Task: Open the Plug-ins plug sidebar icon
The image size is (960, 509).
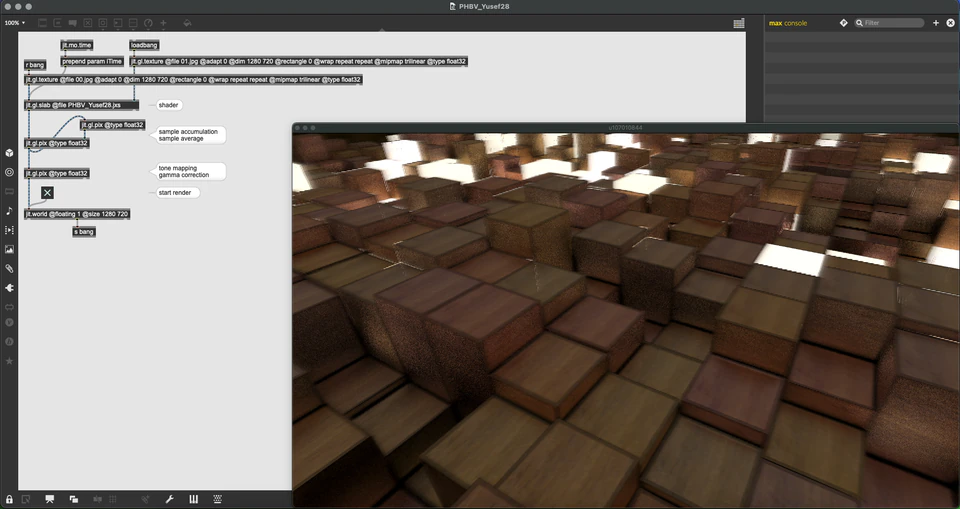Action: (x=9, y=288)
